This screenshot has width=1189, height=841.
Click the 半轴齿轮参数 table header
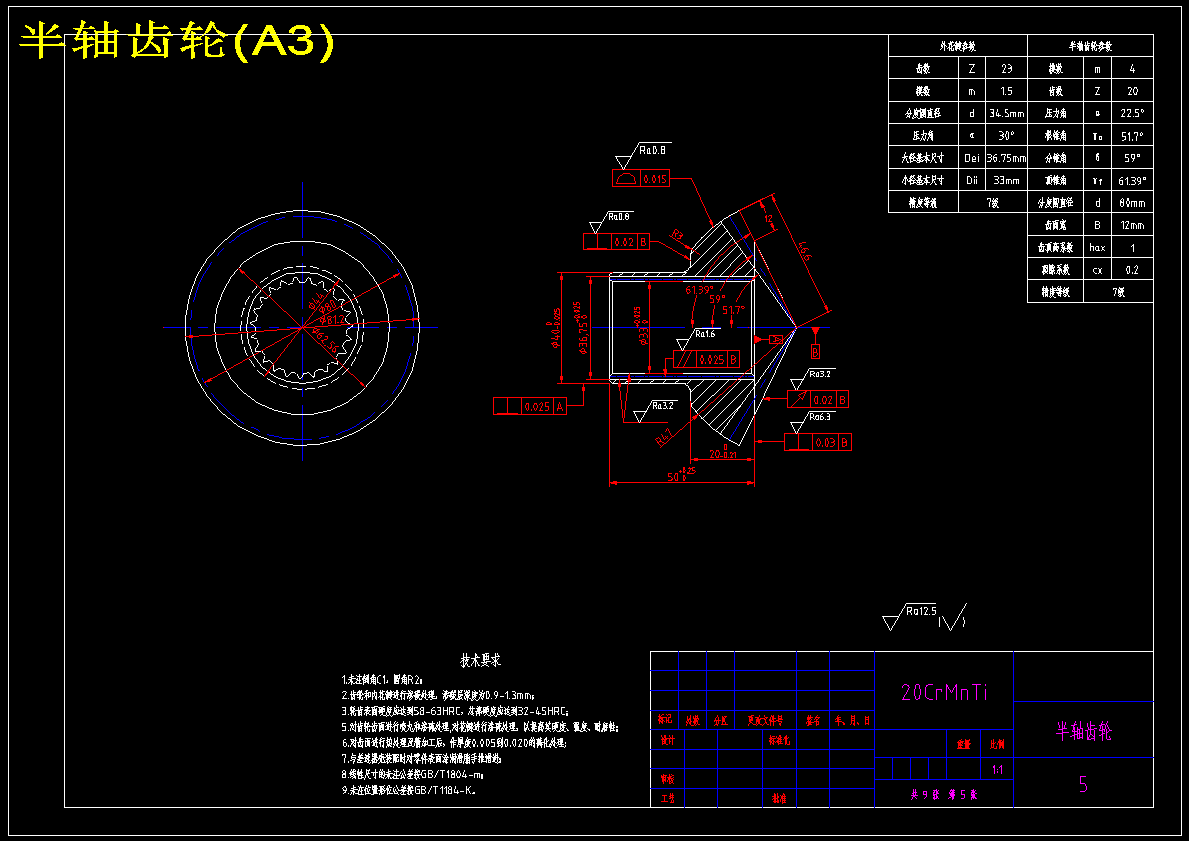pos(1090,46)
